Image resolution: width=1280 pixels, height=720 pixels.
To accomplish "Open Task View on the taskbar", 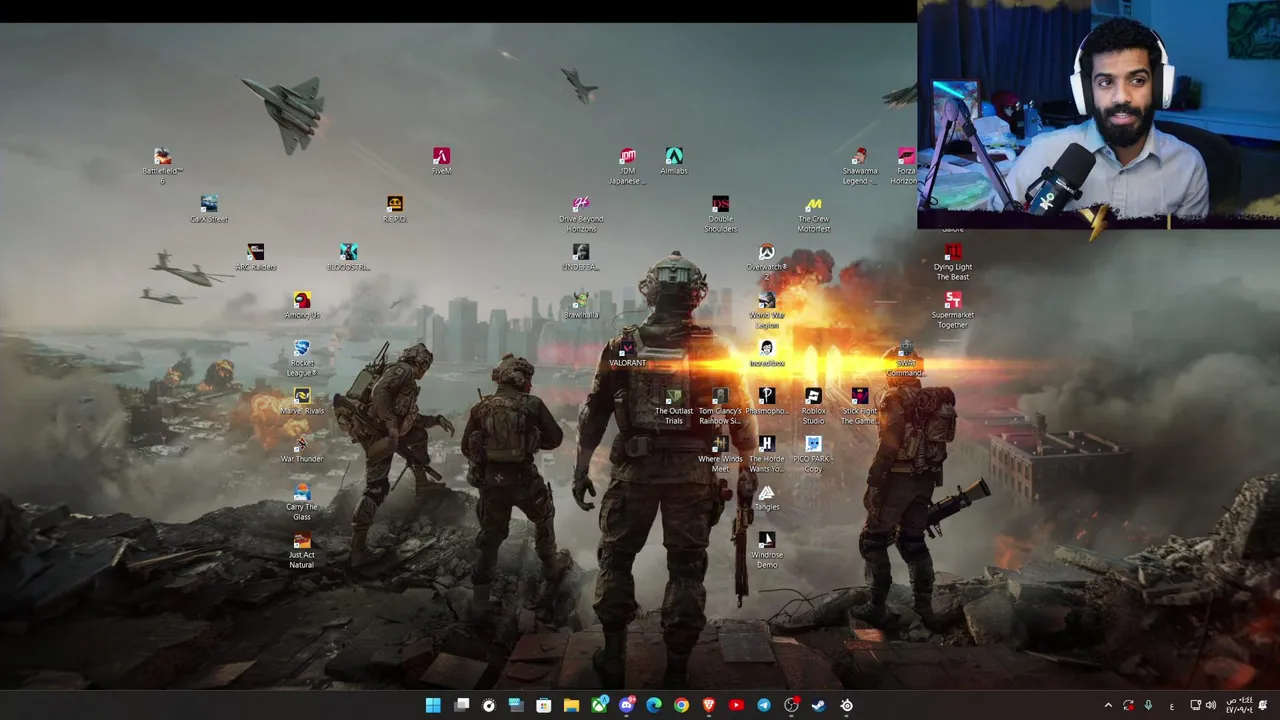I will pos(462,705).
